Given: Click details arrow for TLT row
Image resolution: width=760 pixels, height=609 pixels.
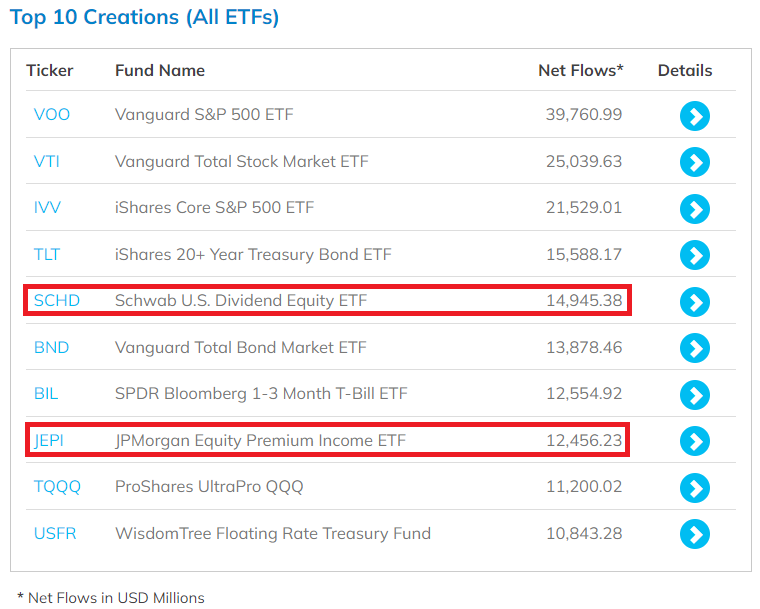Looking at the screenshot, I should click(x=694, y=255).
